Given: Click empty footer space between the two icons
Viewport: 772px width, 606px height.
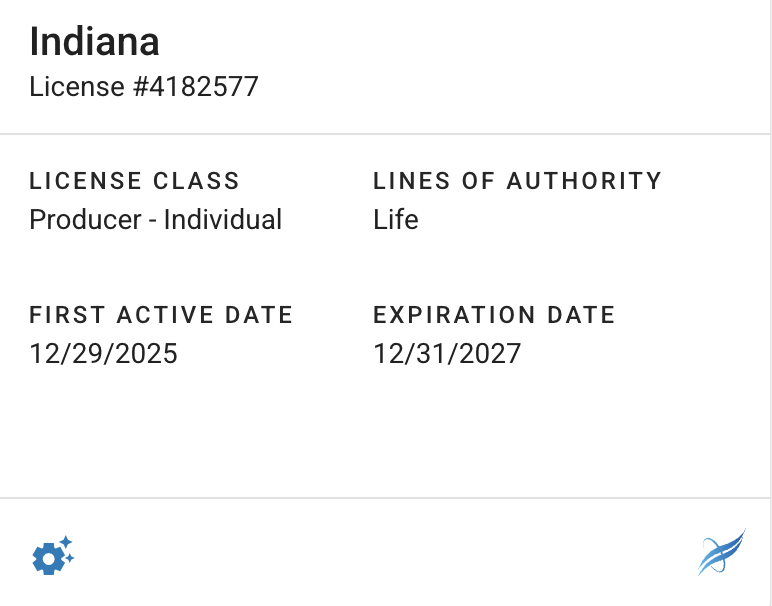Looking at the screenshot, I should (x=386, y=555).
